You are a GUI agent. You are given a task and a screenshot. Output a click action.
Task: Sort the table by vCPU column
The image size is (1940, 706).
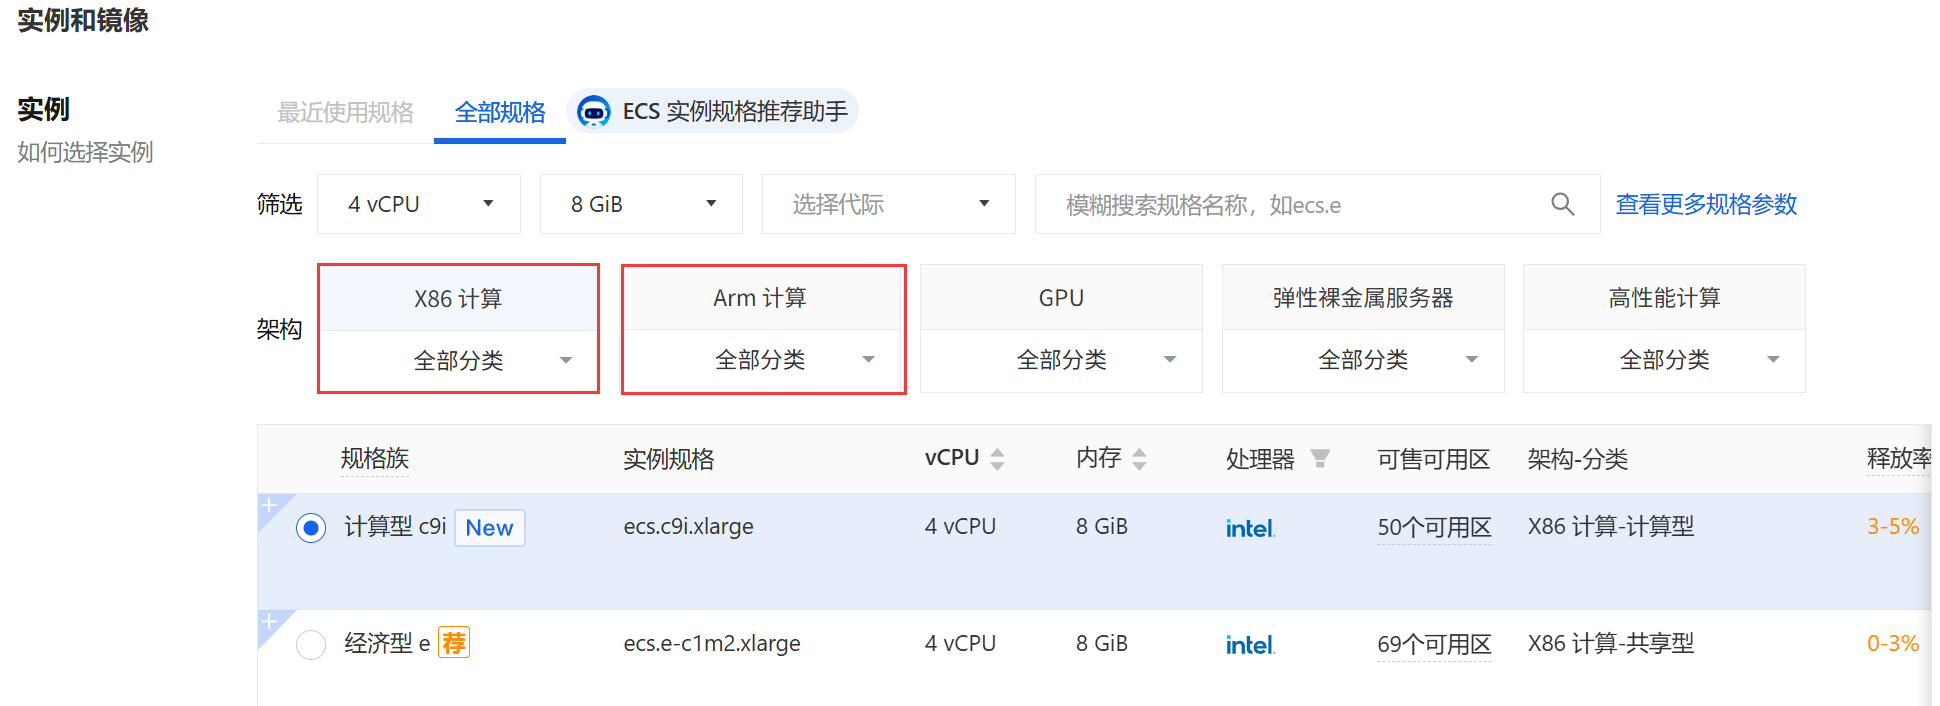click(997, 459)
